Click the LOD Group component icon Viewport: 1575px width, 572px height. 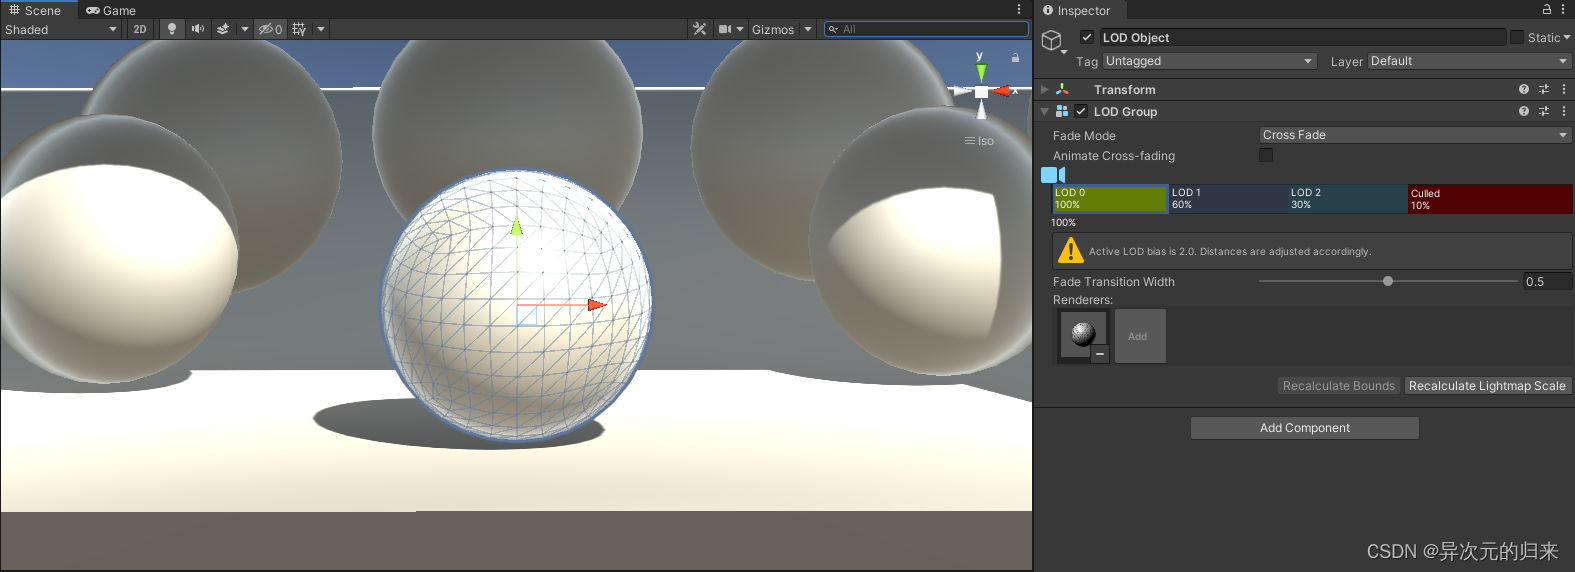click(x=1062, y=111)
